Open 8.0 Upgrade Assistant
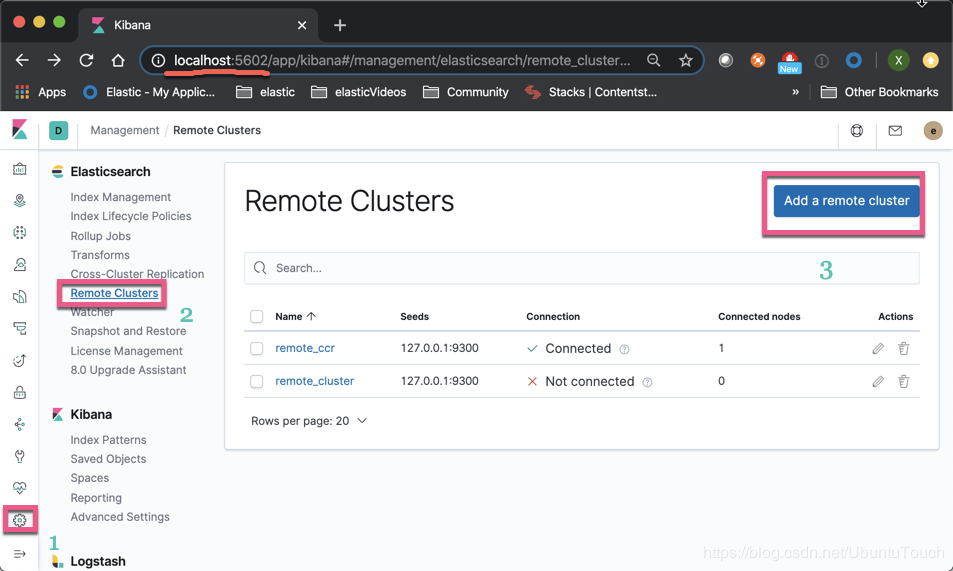Viewport: 953px width, 571px height. [128, 370]
